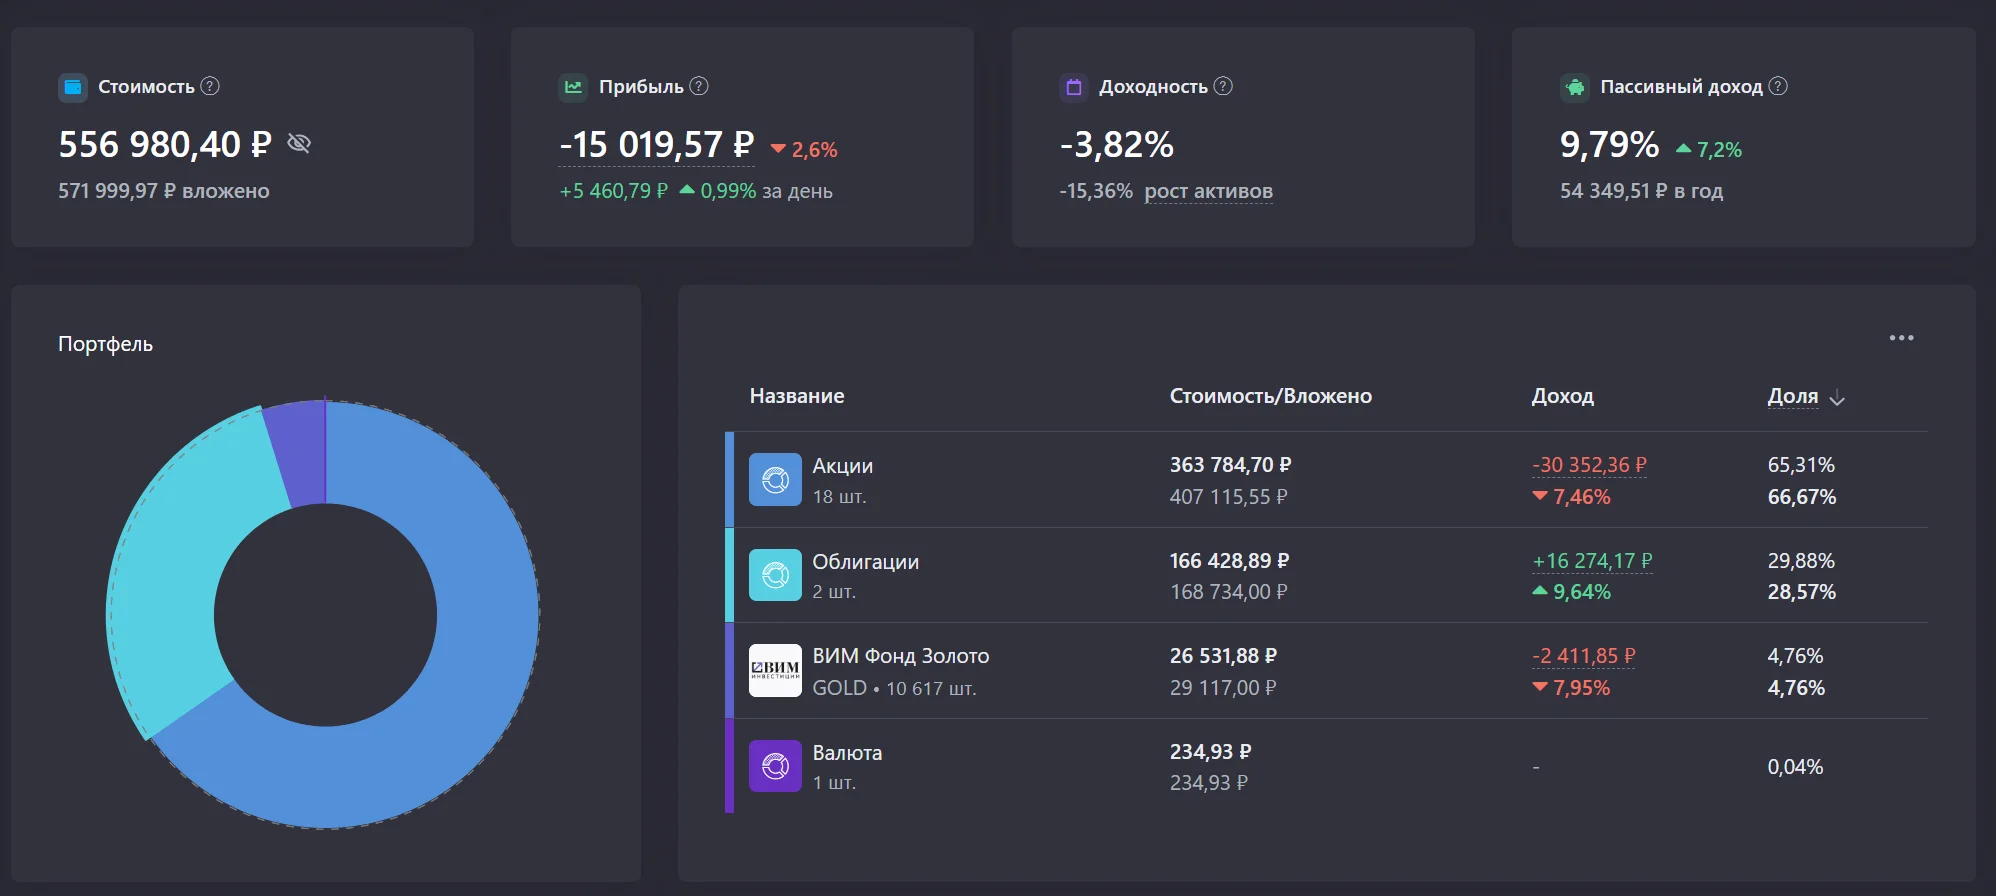The width and height of the screenshot is (1996, 896).
Task: Click the passive income value 9,79%
Action: point(1610,145)
